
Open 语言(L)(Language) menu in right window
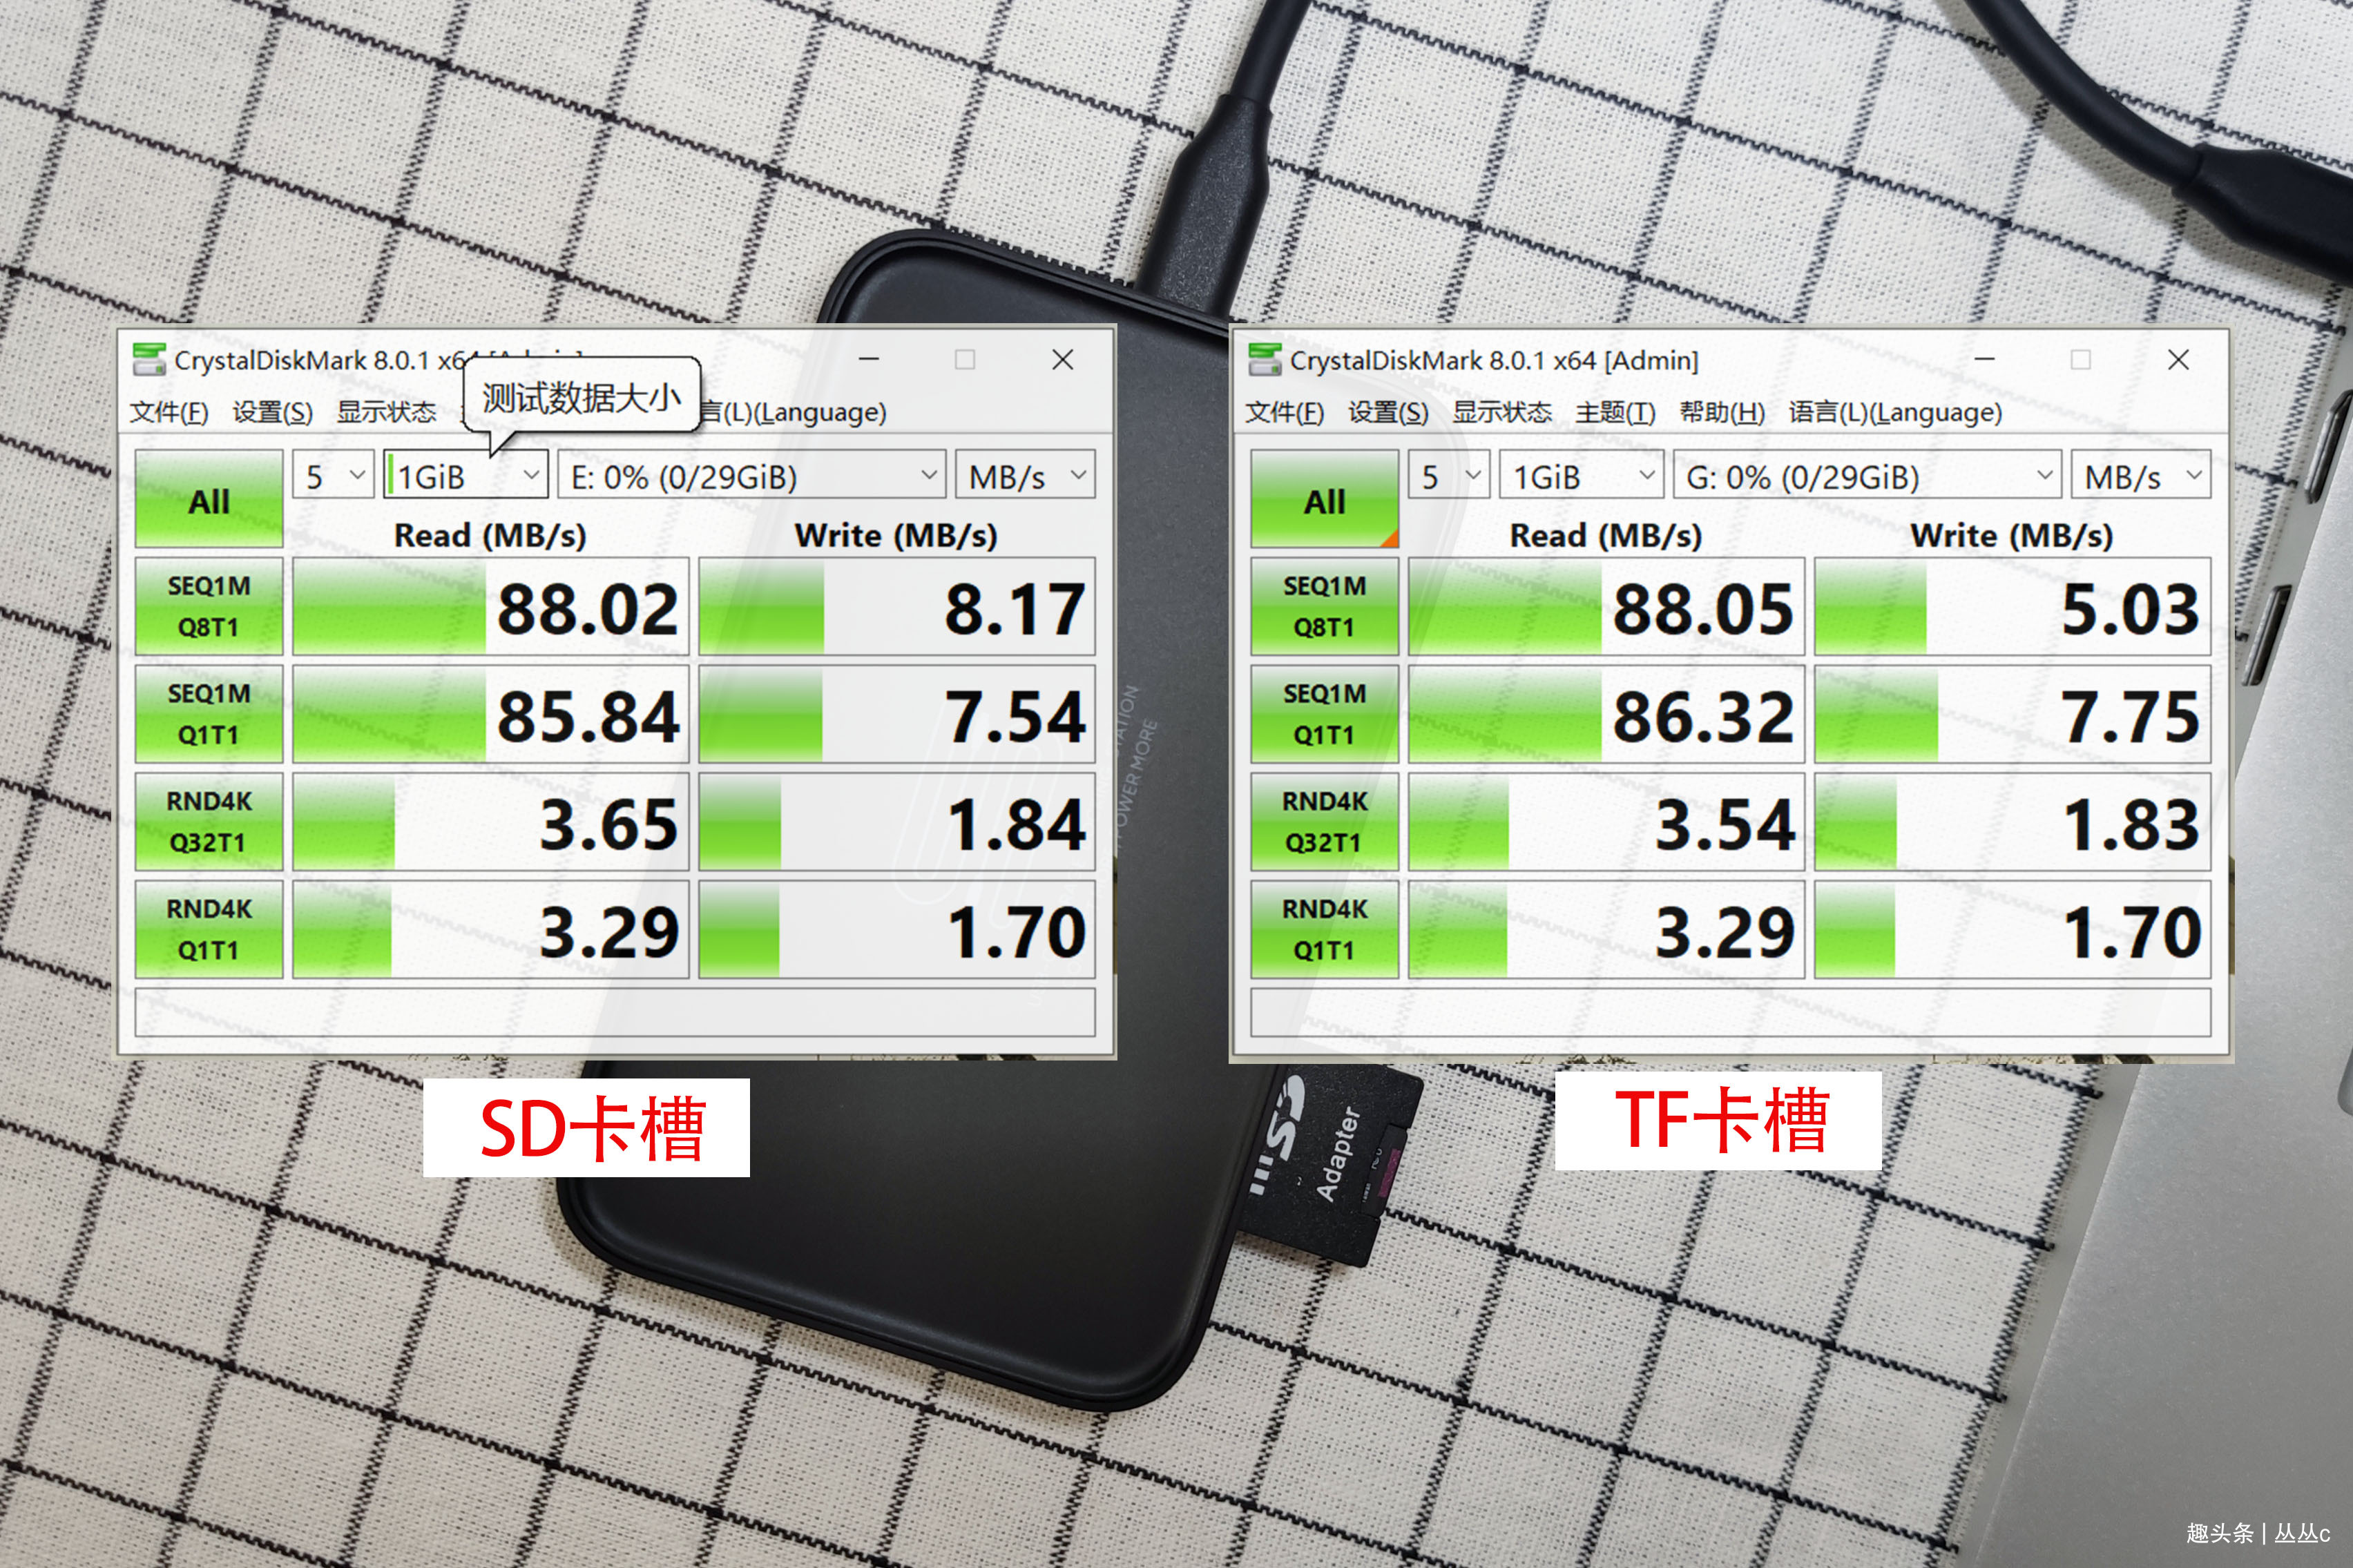1895,412
